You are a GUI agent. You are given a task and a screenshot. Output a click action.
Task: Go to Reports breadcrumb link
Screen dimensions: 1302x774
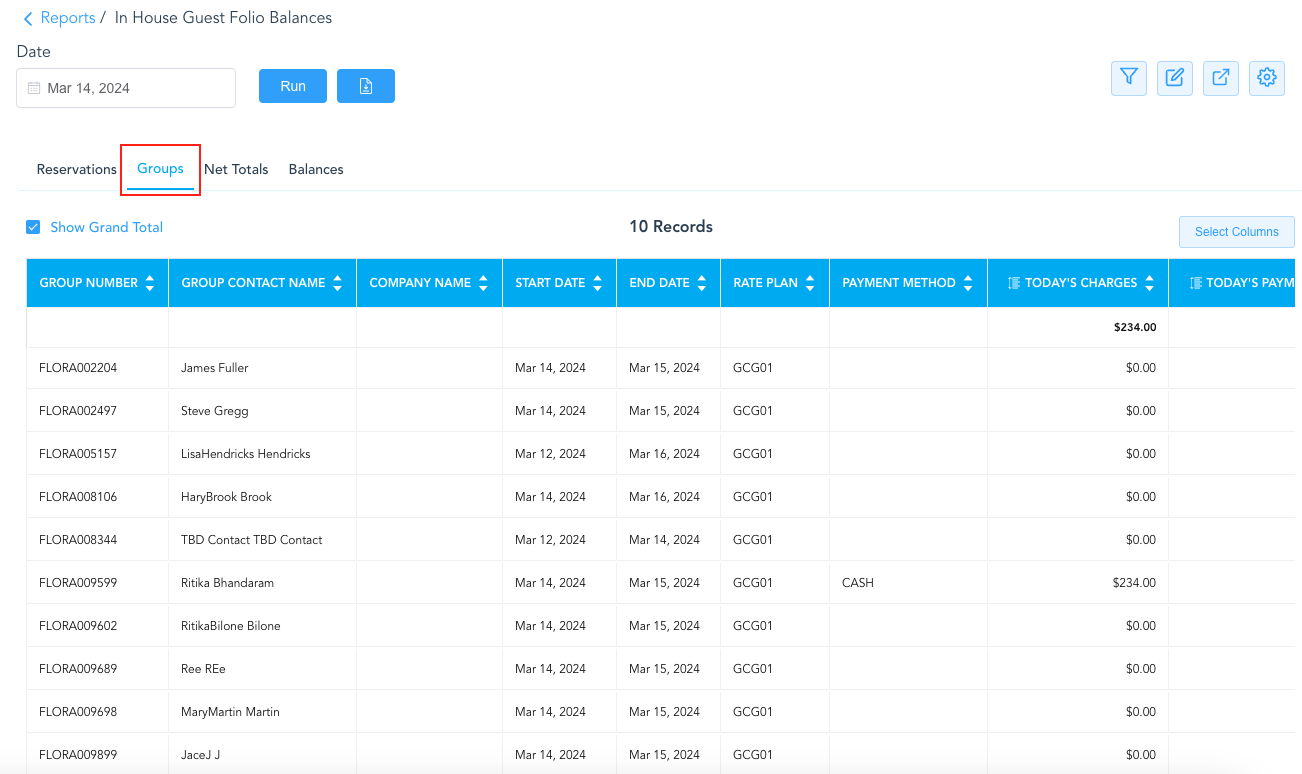[68, 18]
